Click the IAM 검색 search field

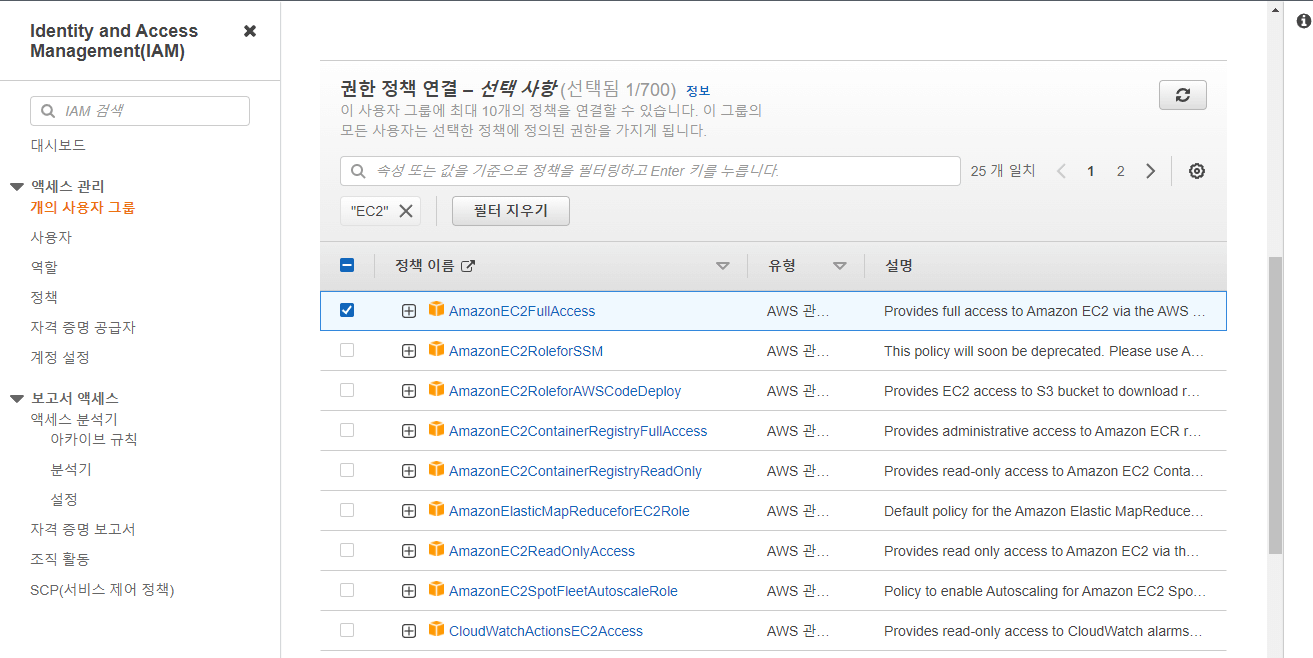click(140, 111)
